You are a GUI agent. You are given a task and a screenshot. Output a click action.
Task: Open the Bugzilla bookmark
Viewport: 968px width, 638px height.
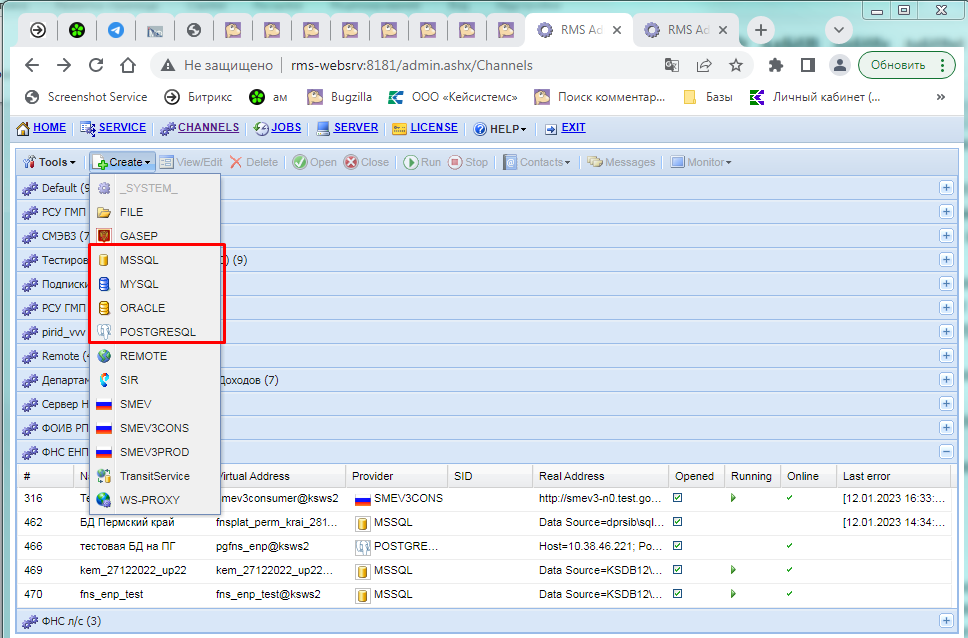coord(340,97)
